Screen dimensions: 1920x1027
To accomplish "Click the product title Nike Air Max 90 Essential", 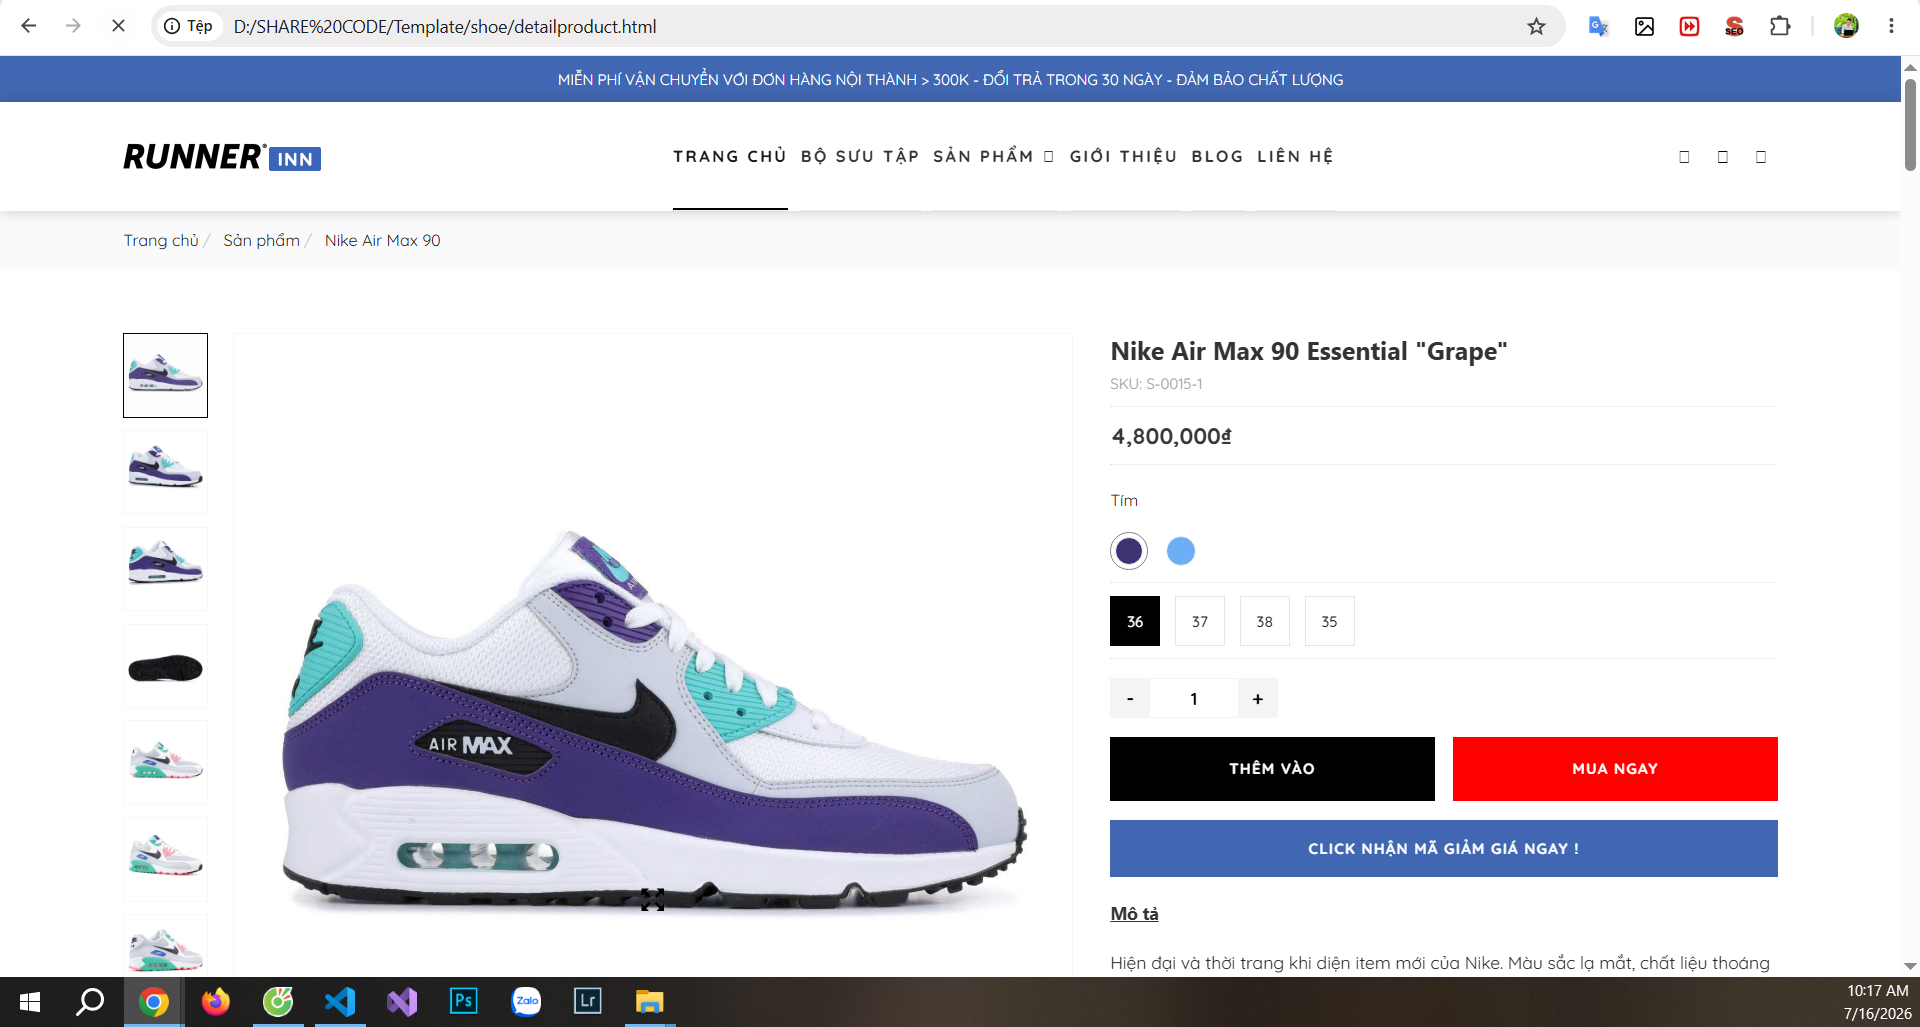I will coord(1308,351).
